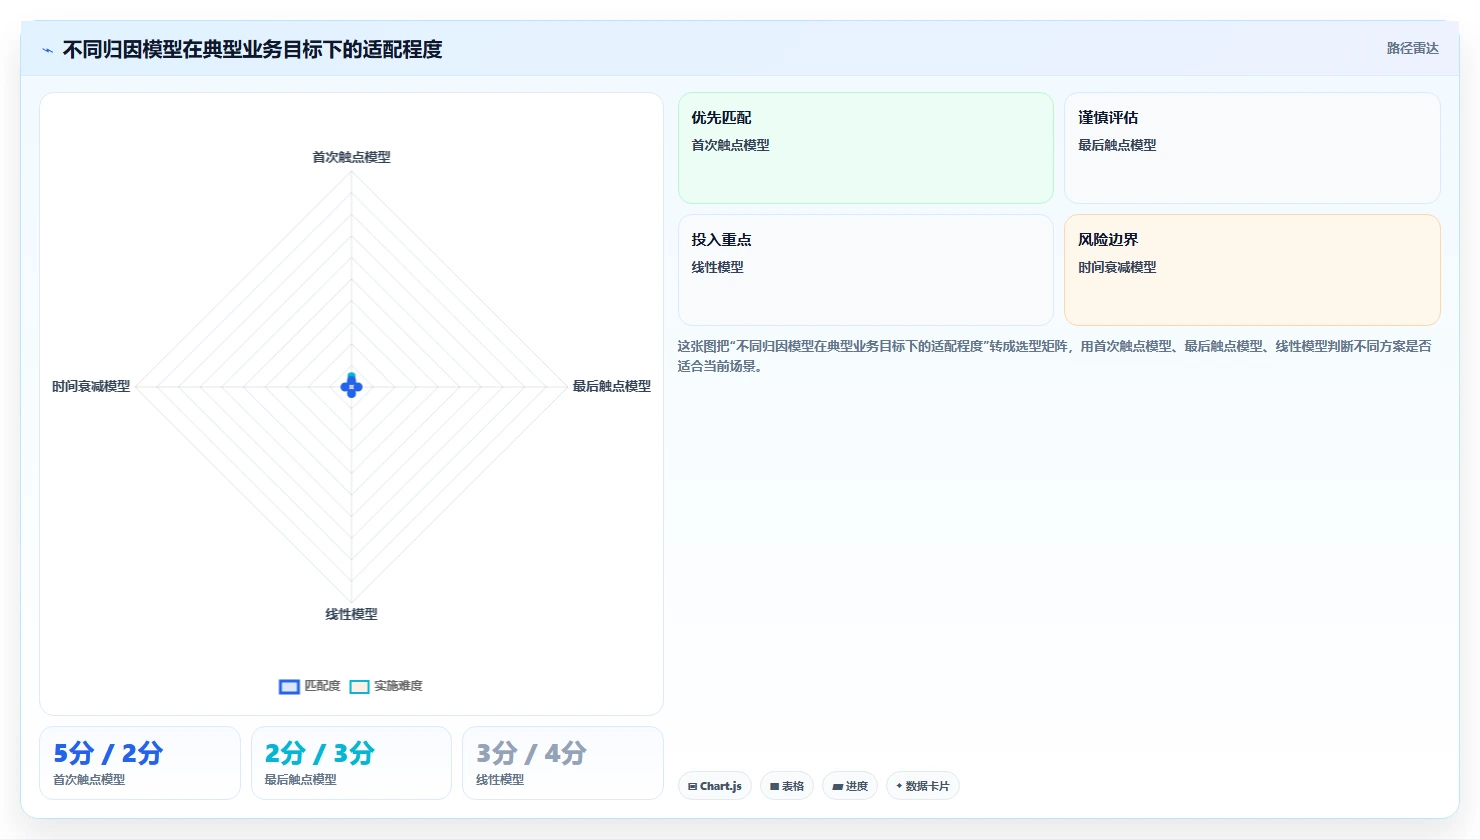
Task: Toggle the 匹配度 legend item
Action: pyautogui.click(x=310, y=686)
